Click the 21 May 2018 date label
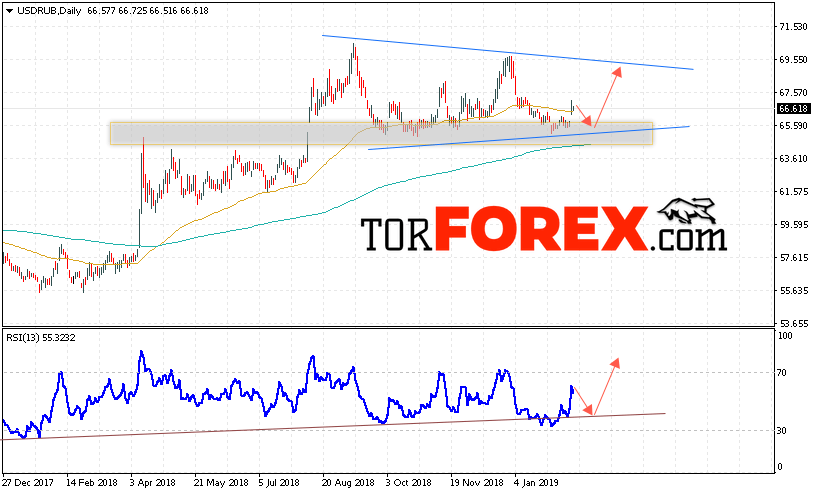This screenshot has width=815, height=494. (221, 483)
